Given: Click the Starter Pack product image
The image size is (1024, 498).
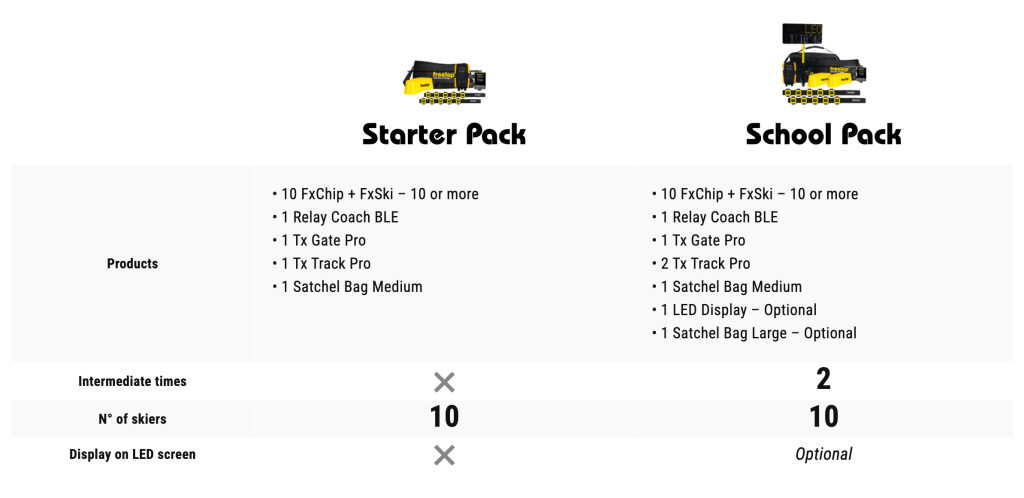Looking at the screenshot, I should tap(445, 83).
